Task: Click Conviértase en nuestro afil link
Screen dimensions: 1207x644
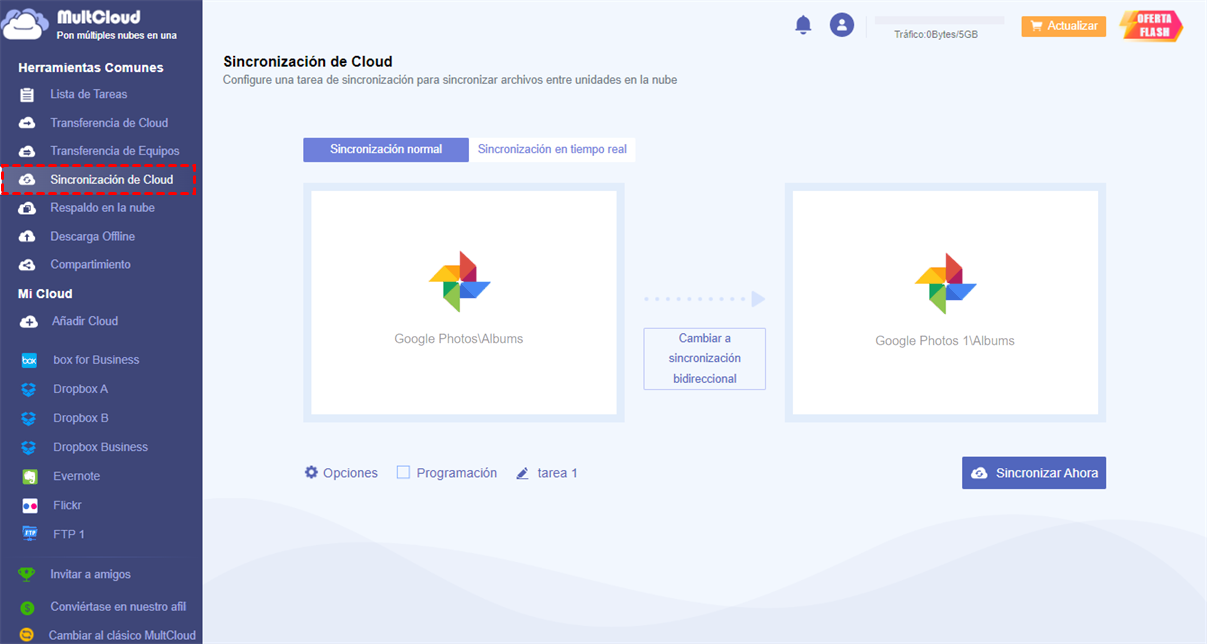Action: click(x=118, y=606)
